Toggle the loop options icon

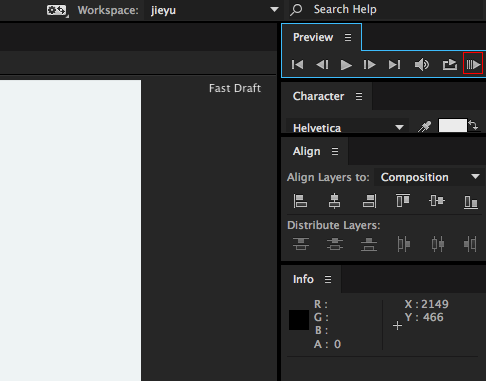pyautogui.click(x=449, y=64)
